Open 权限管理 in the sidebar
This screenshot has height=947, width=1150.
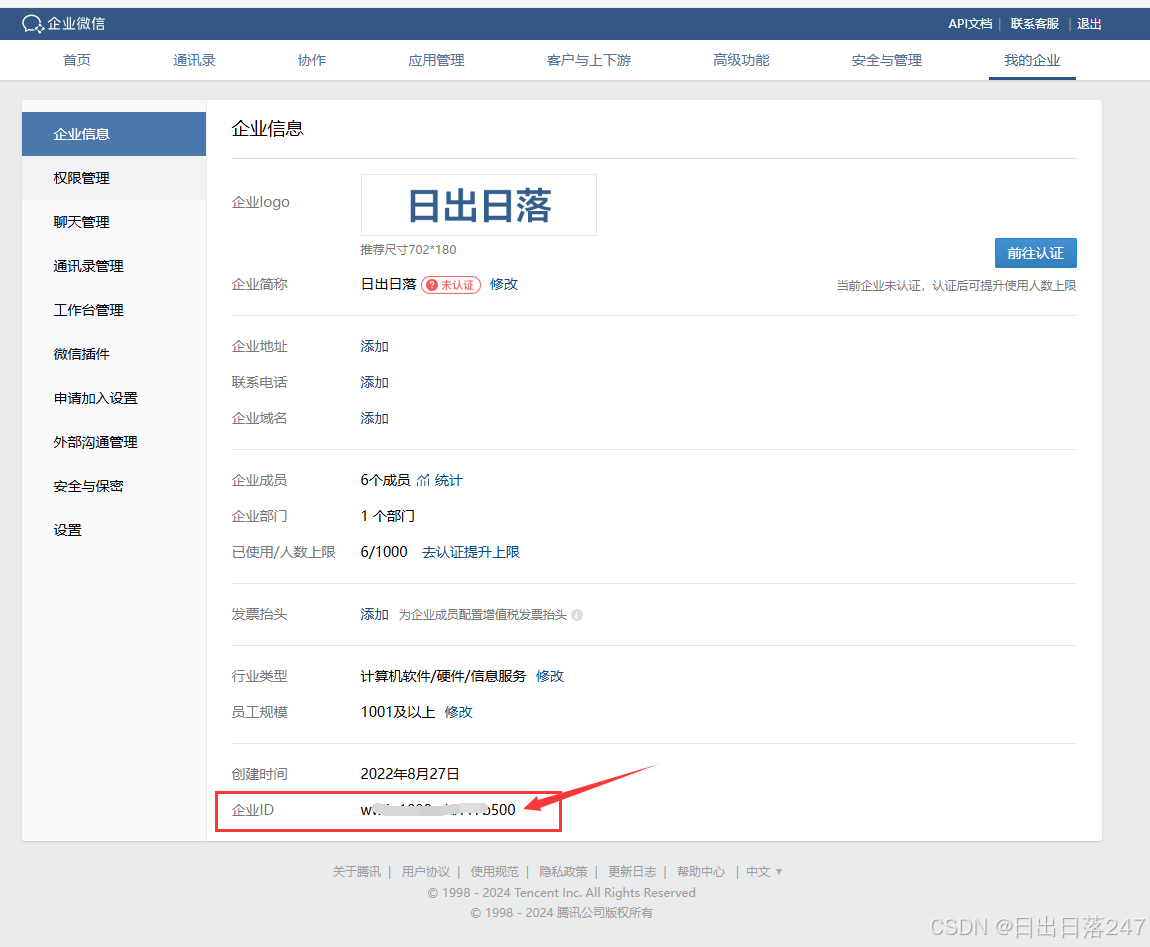114,178
